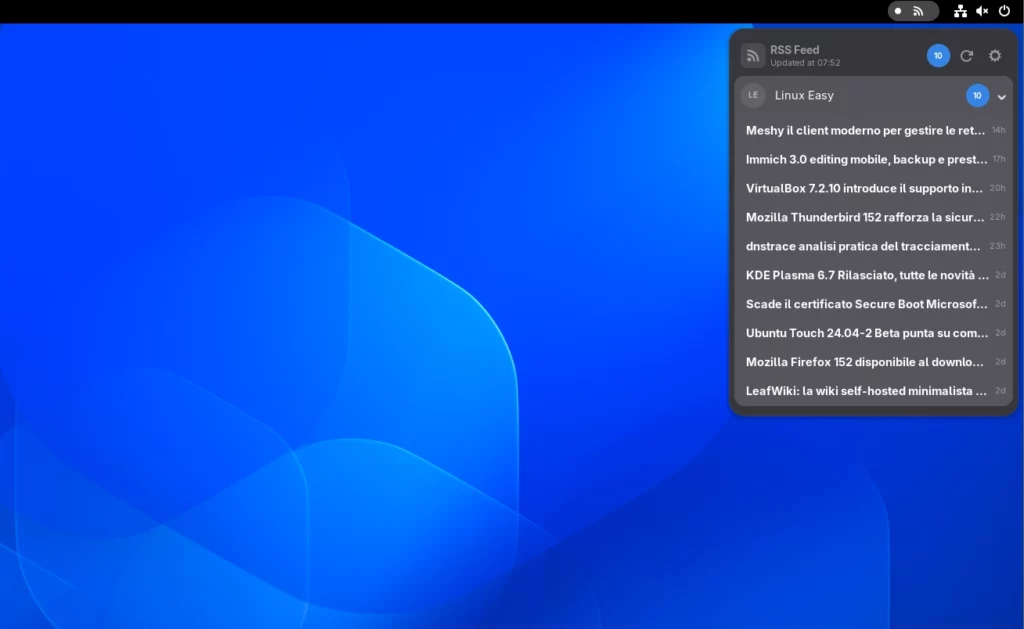
Task: Open article 'VirtualBox 7.2.10 introduce il supporto in...'
Action: pyautogui.click(x=874, y=188)
